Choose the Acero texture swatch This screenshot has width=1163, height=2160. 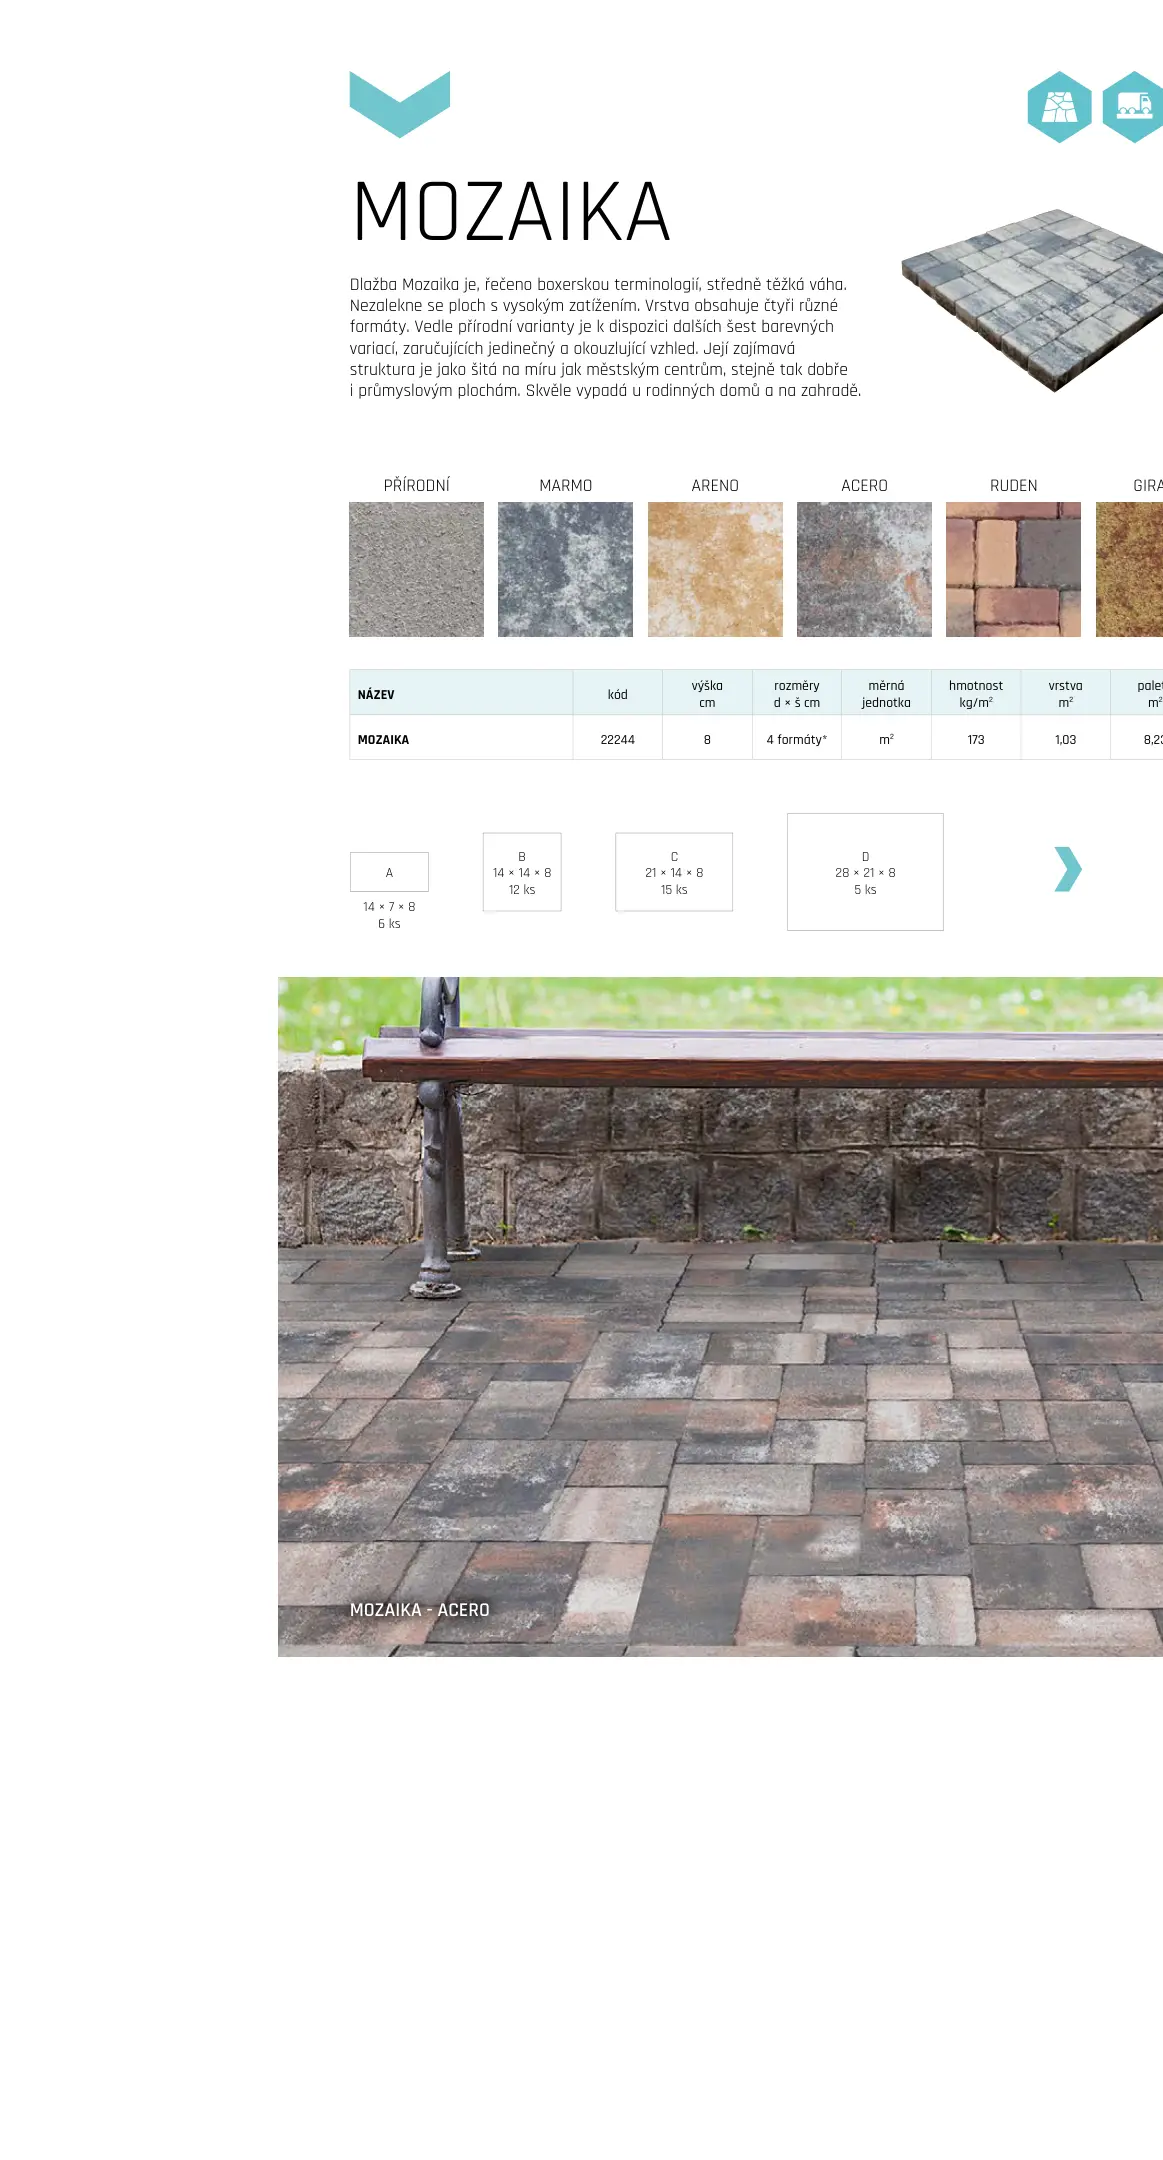[864, 569]
